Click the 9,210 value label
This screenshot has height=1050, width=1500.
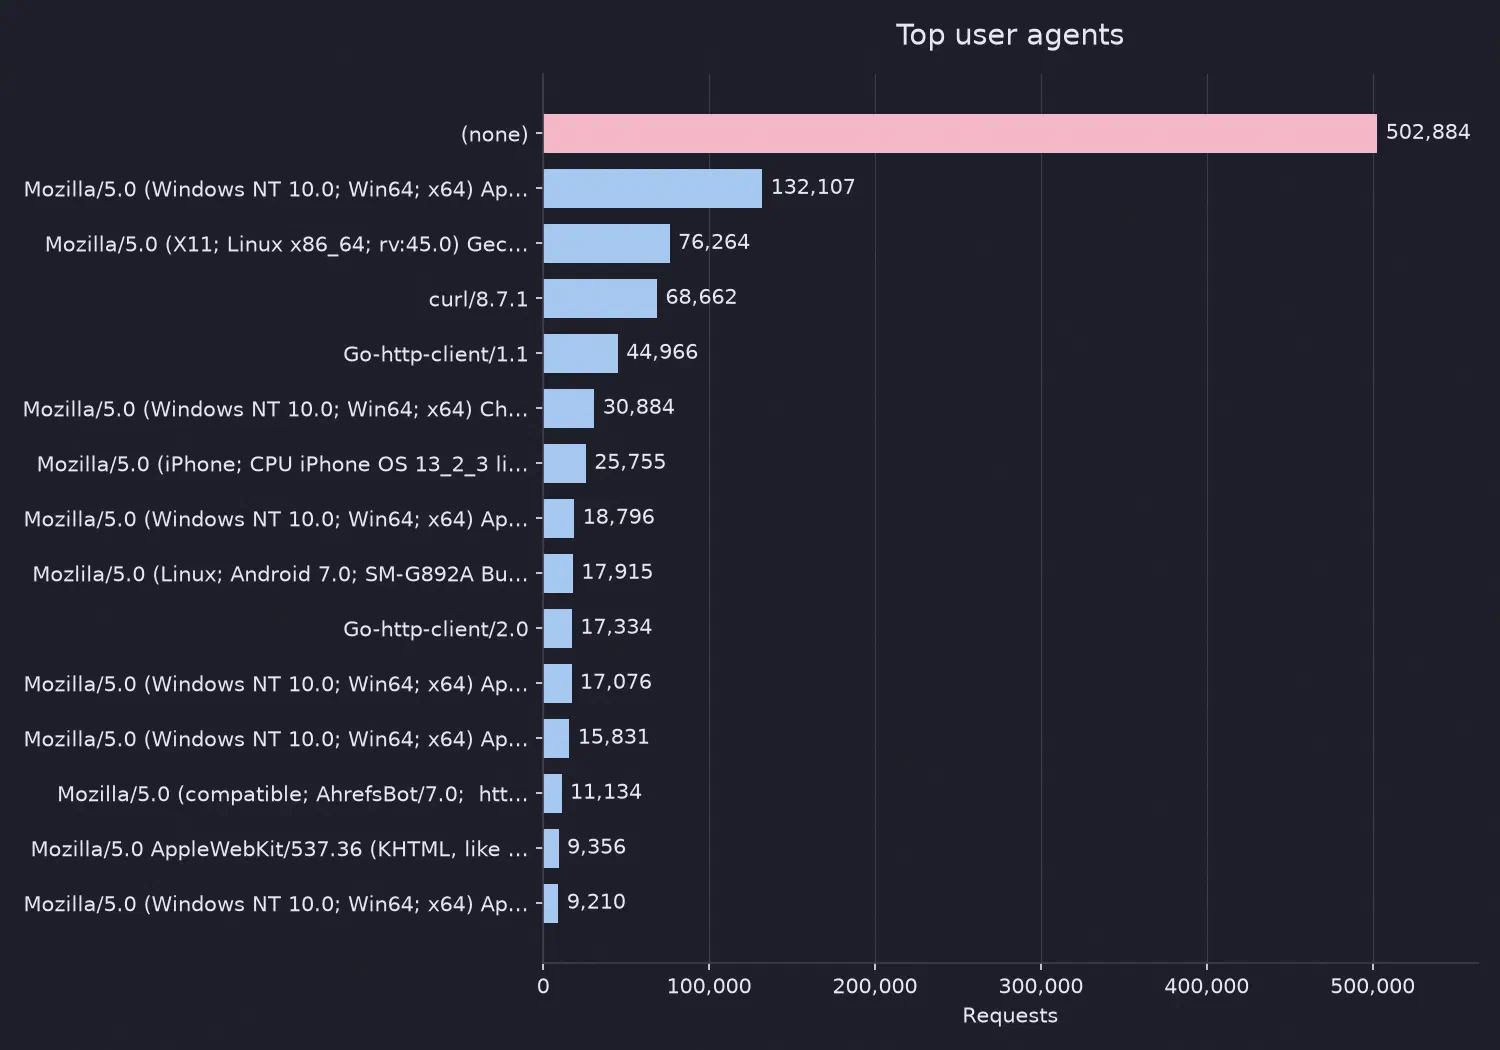click(596, 902)
